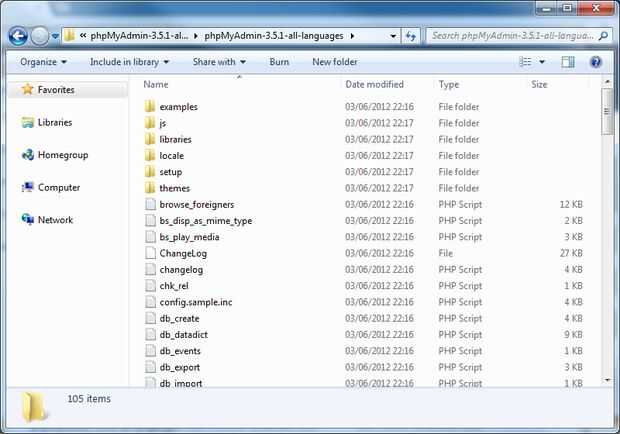Viewport: 620px width, 434px height.
Task: Click the search magnifier icon
Action: pos(603,36)
